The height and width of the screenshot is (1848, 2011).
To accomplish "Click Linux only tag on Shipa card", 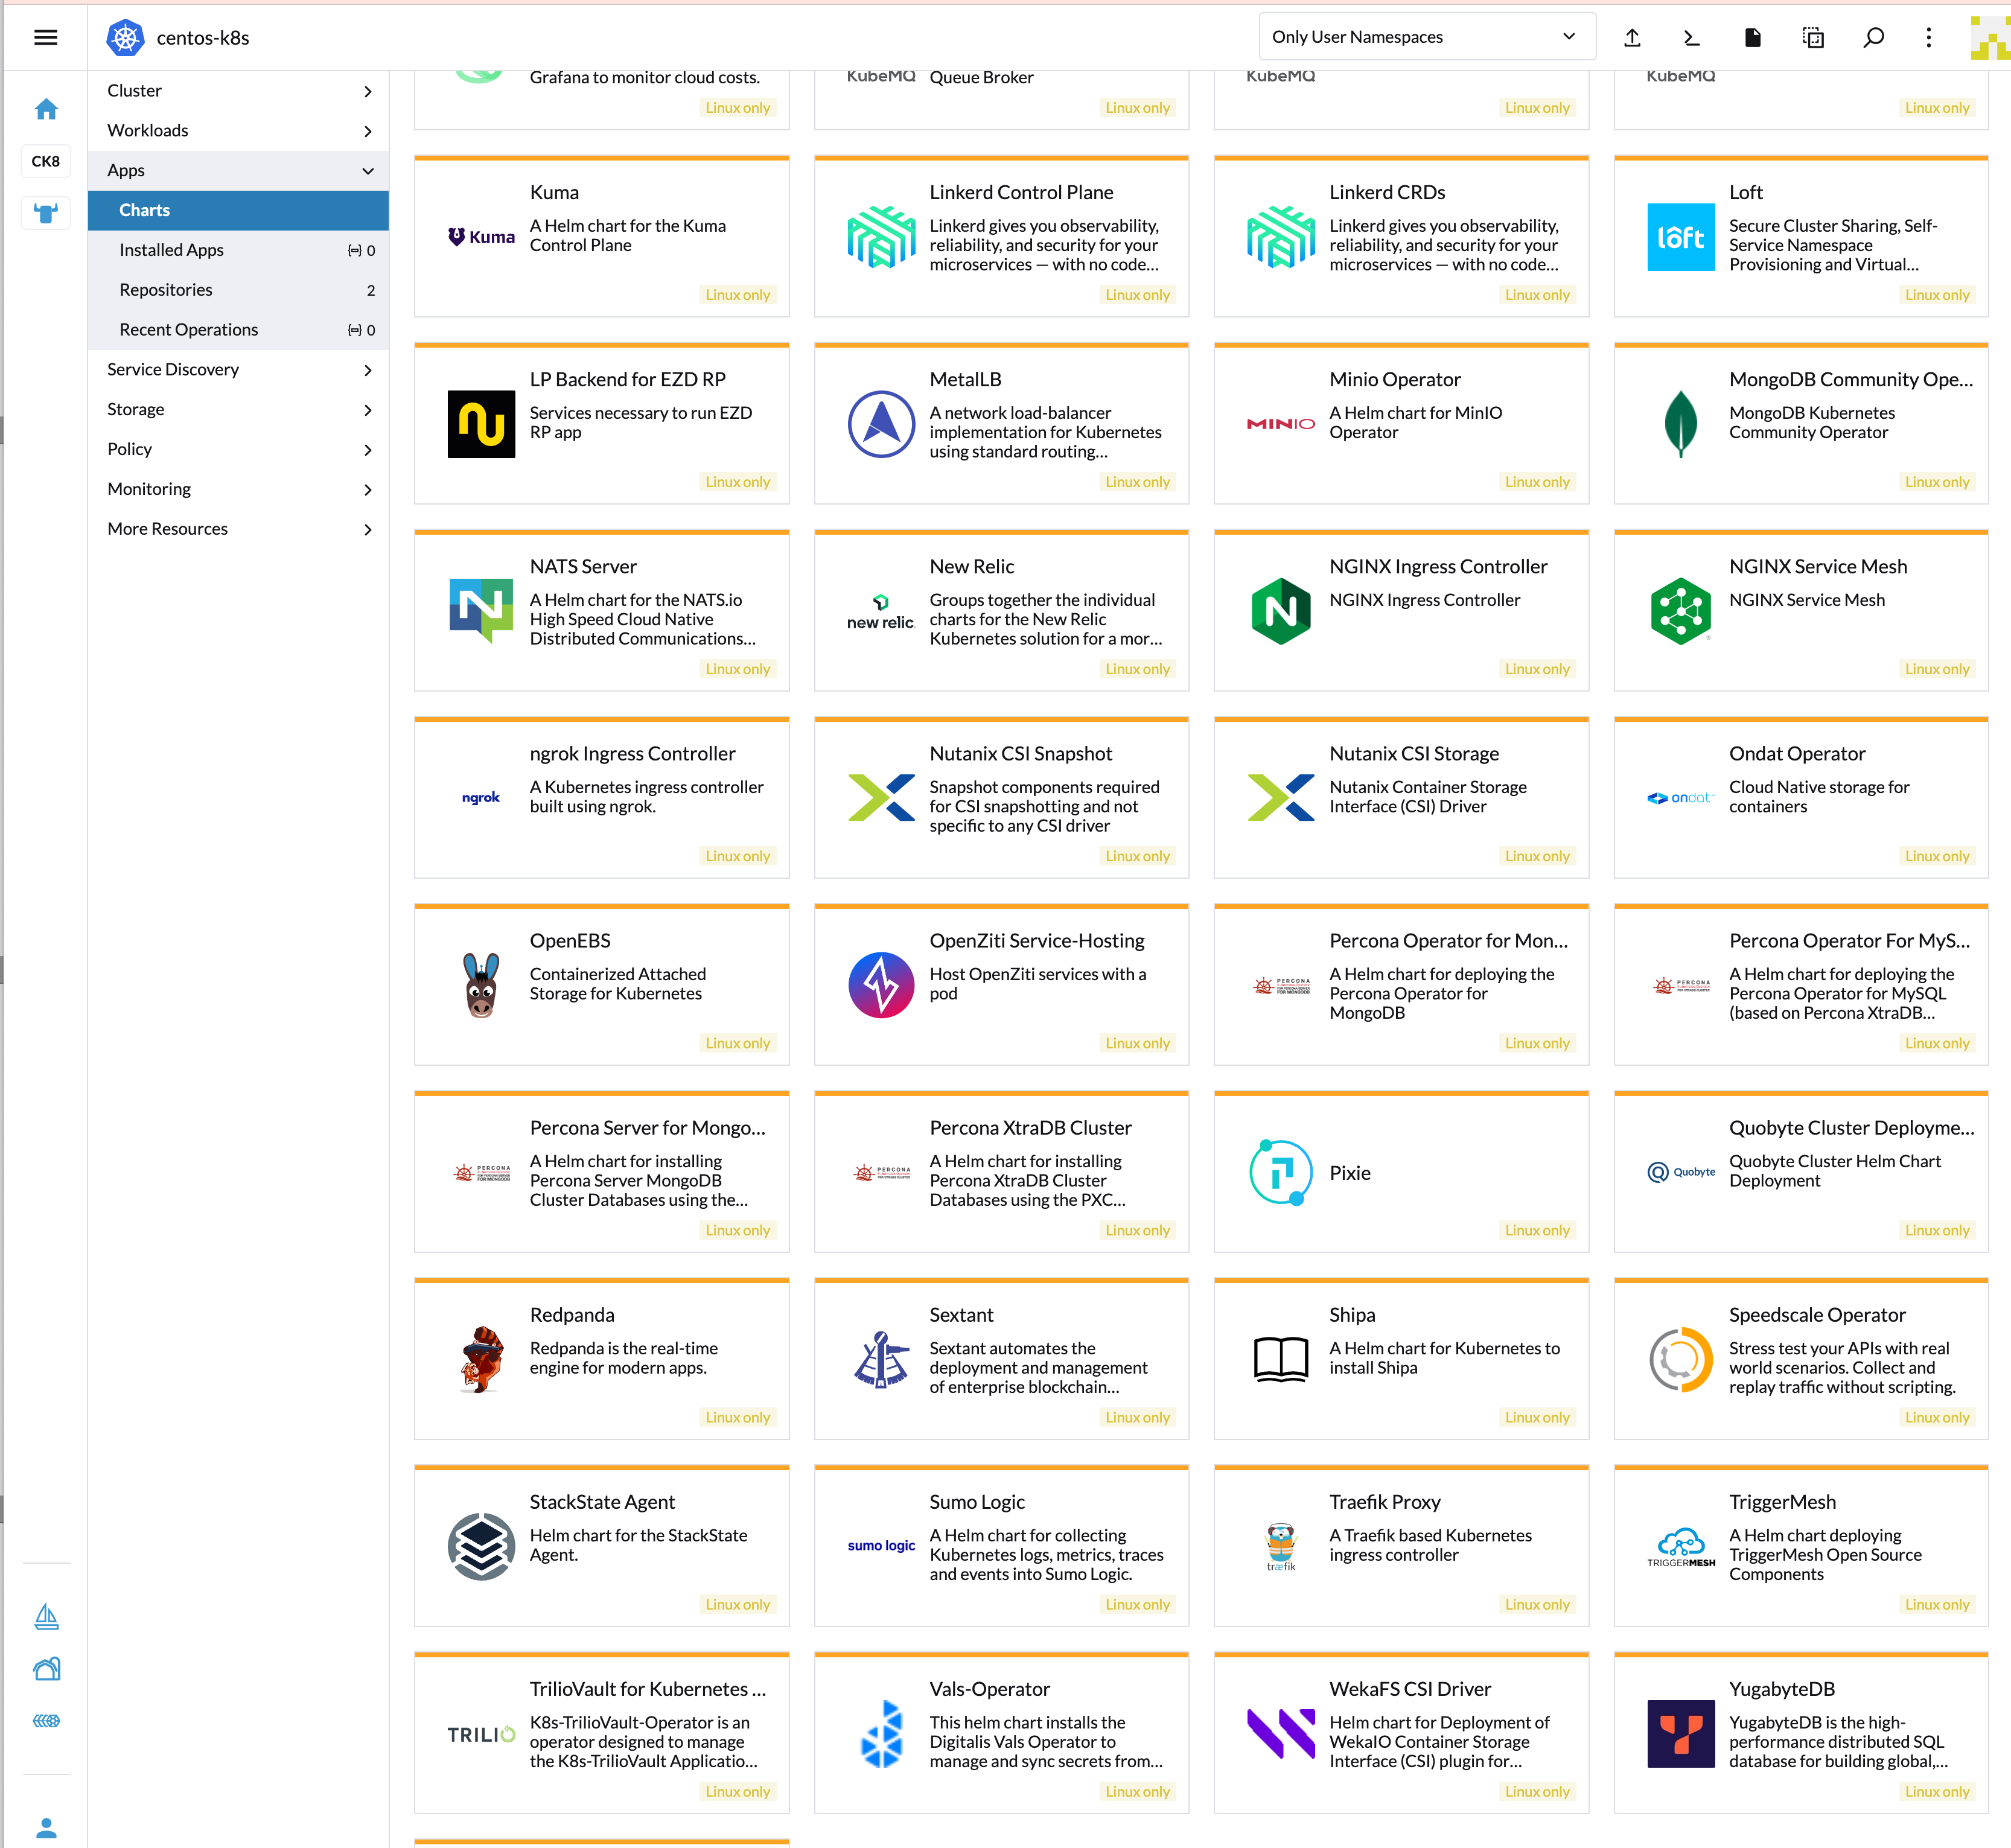I will [1537, 1417].
